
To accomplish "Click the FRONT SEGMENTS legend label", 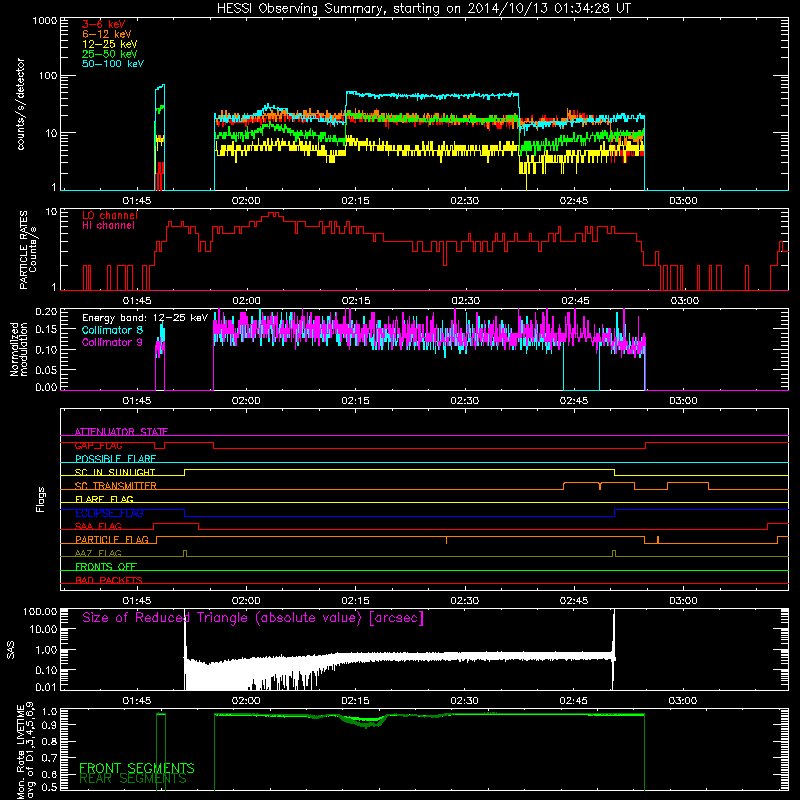I will (x=137, y=768).
